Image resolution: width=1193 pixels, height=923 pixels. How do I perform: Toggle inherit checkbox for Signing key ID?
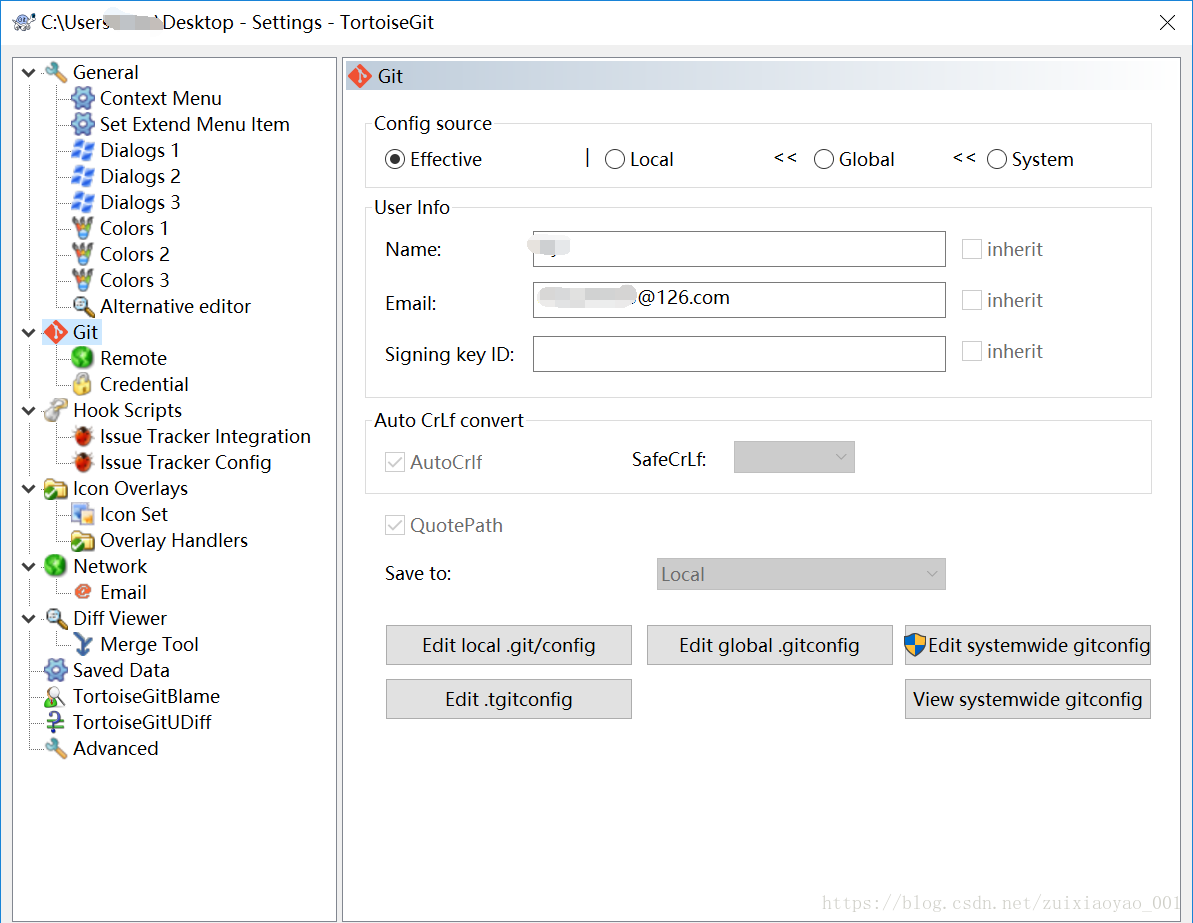tap(972, 351)
